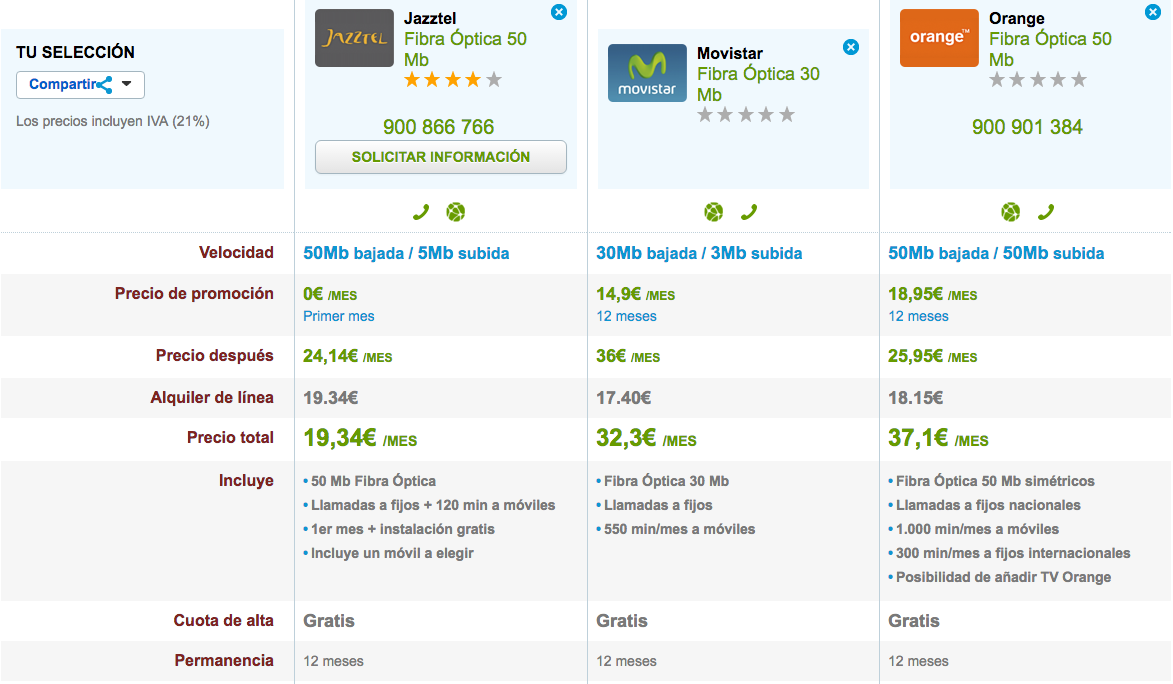Click line rental value 17.40€
1173x684 pixels.
coord(623,398)
